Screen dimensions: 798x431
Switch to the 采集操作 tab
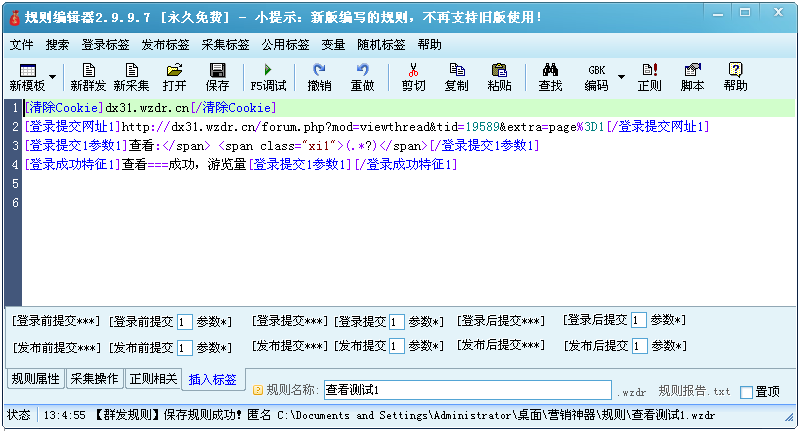click(x=94, y=379)
